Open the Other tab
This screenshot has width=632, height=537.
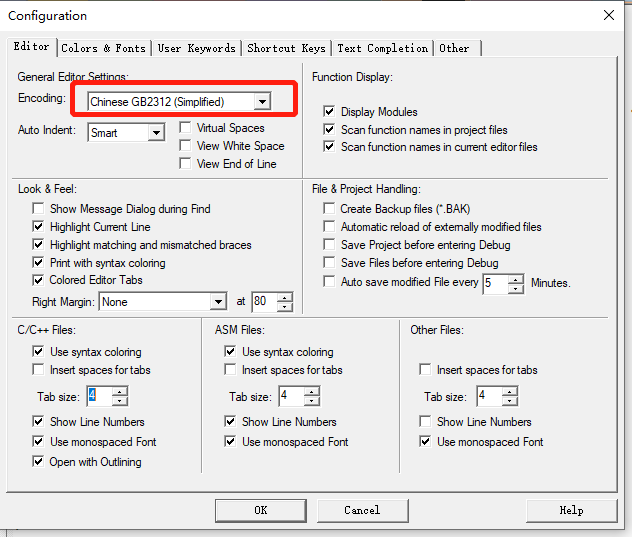click(457, 48)
